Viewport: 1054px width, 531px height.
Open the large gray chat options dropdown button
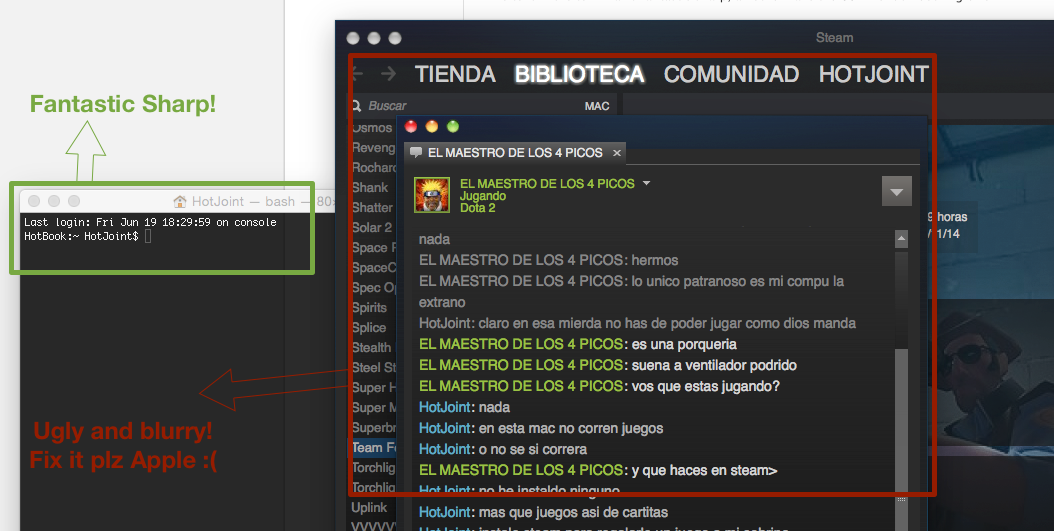[897, 192]
